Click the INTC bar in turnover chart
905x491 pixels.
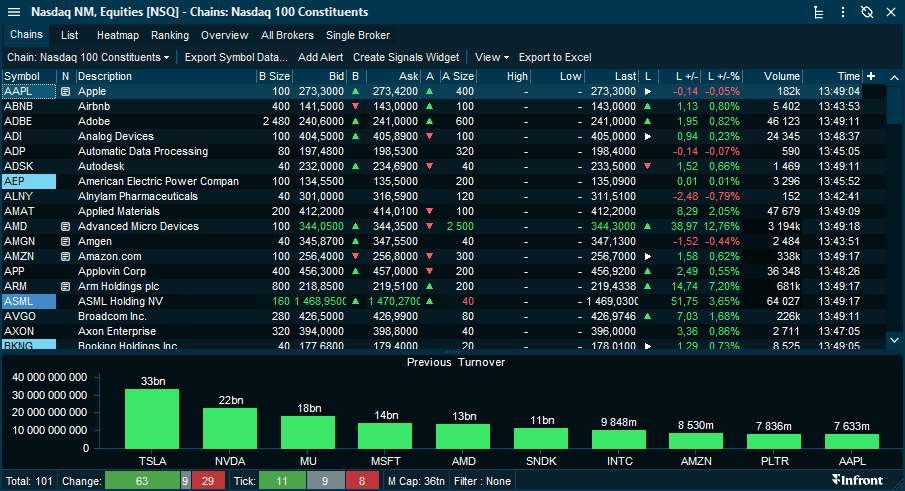point(619,440)
